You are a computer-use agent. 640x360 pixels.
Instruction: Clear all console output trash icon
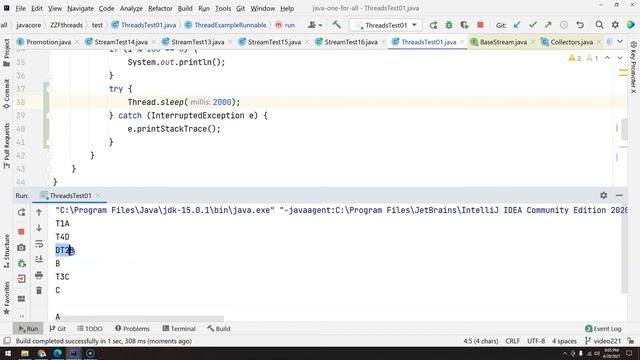39,291
